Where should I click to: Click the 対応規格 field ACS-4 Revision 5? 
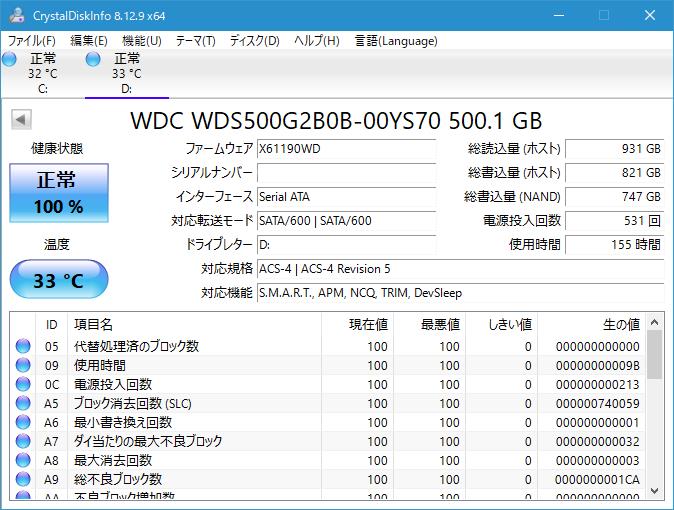460,269
